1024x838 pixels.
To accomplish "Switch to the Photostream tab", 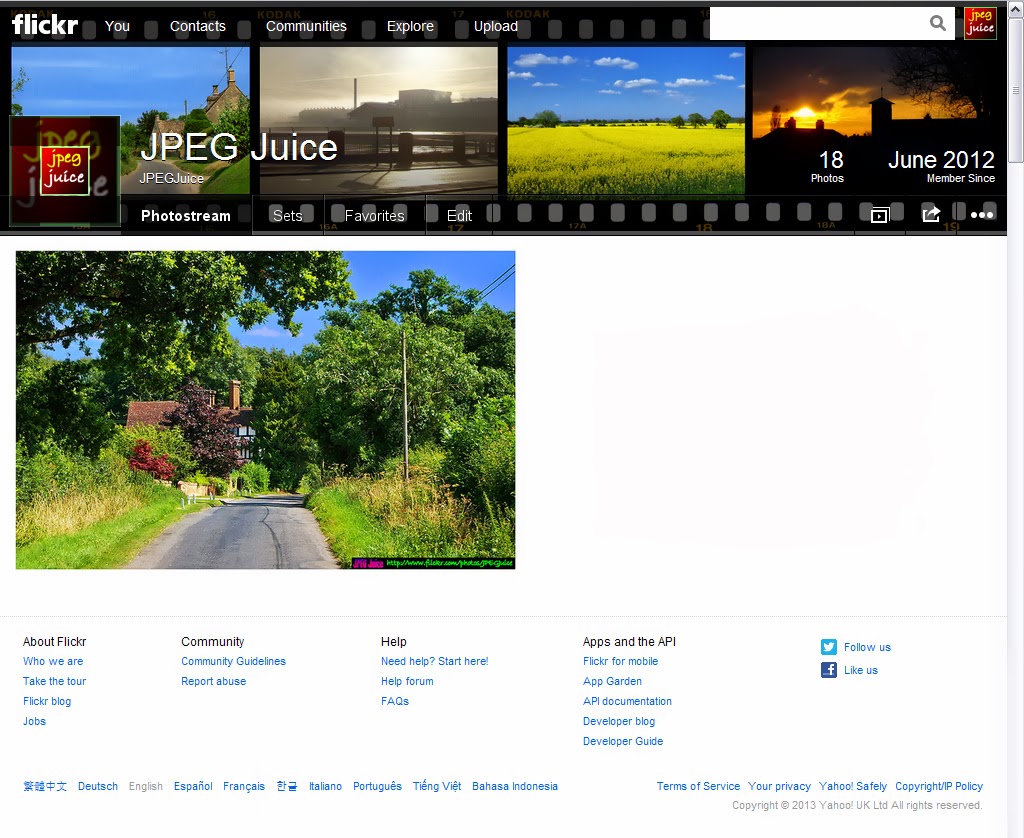I will 186,215.
